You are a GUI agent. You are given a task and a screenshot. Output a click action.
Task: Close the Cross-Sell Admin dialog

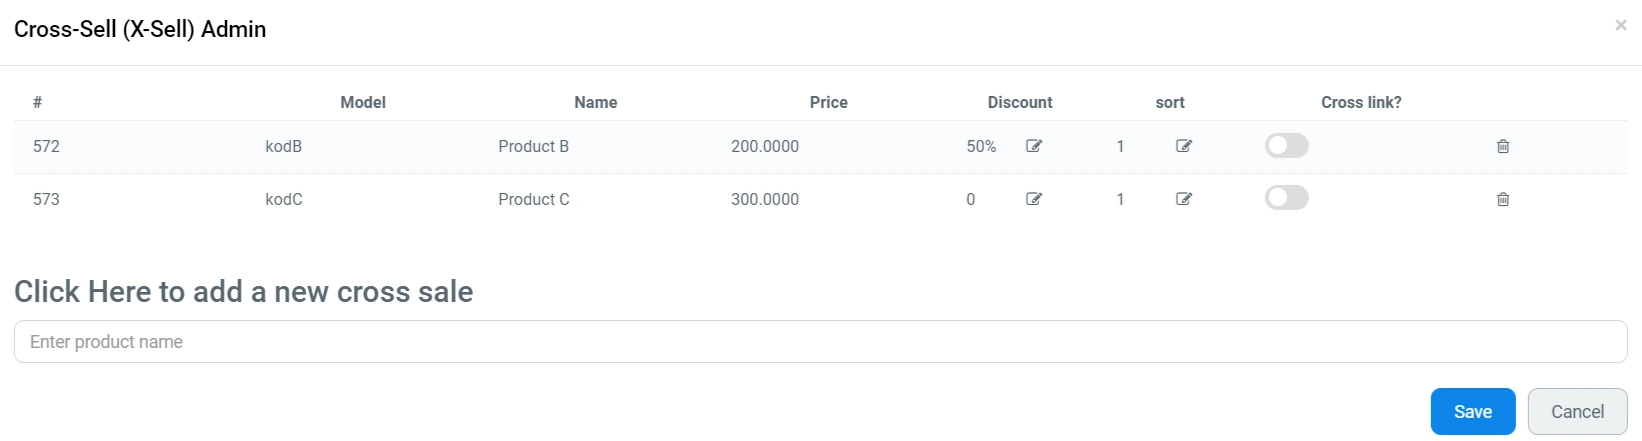[x=1620, y=25]
